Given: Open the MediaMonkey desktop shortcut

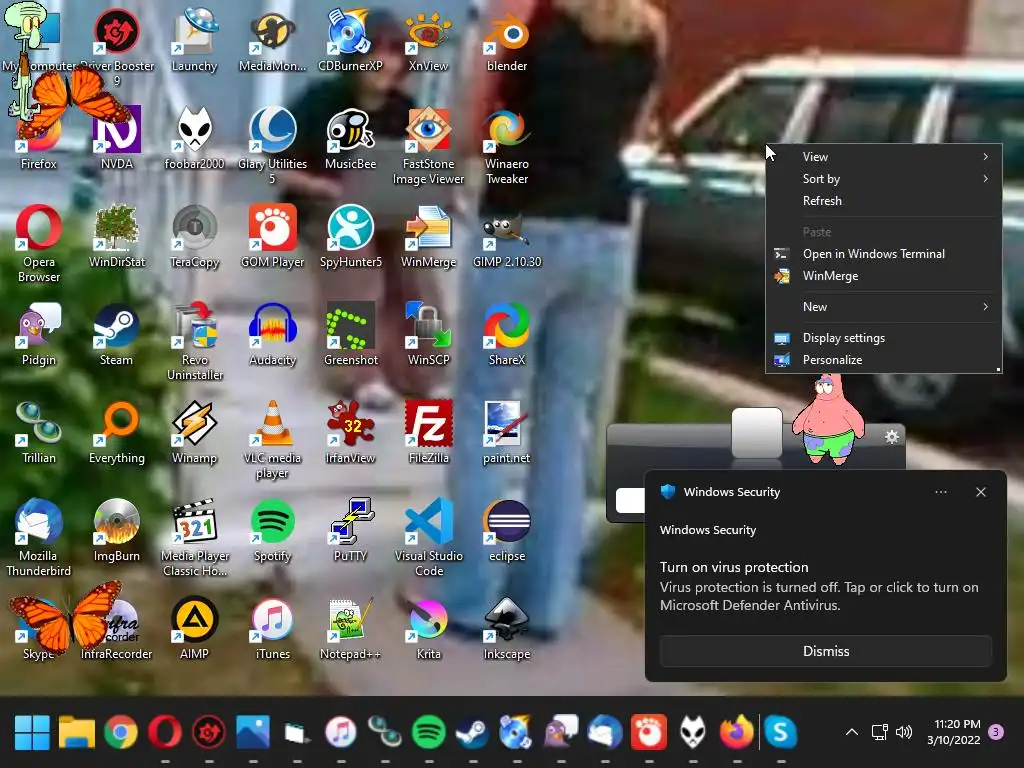Looking at the screenshot, I should click(272, 39).
